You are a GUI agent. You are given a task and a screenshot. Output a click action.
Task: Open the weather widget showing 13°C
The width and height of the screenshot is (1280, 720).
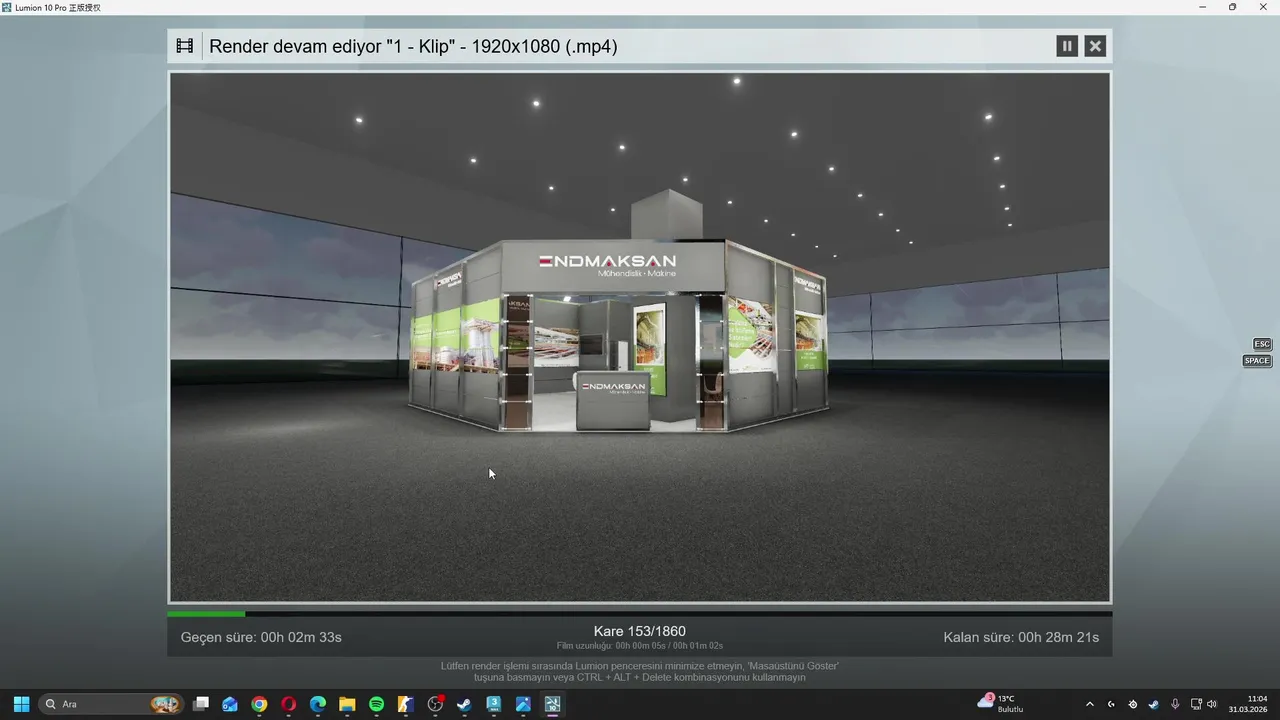click(1000, 704)
